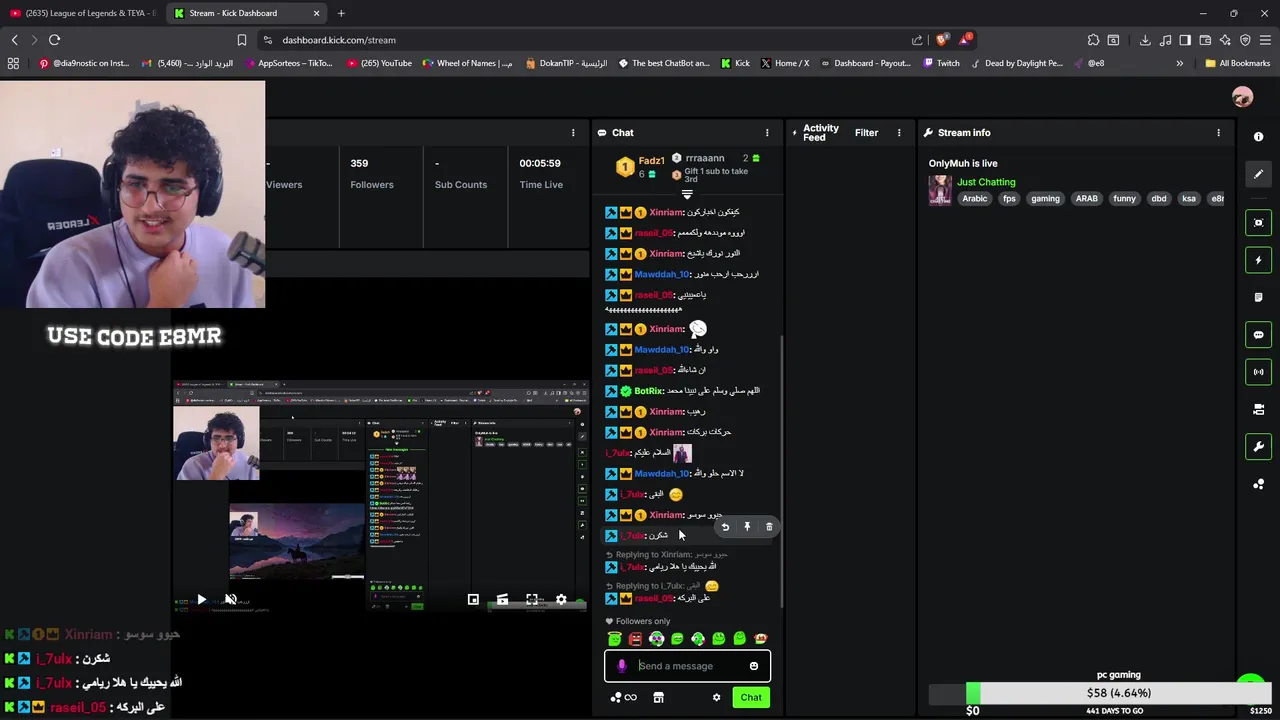This screenshot has height=720, width=1280.
Task: Open stats panel three-dot menu
Action: pyautogui.click(x=573, y=133)
